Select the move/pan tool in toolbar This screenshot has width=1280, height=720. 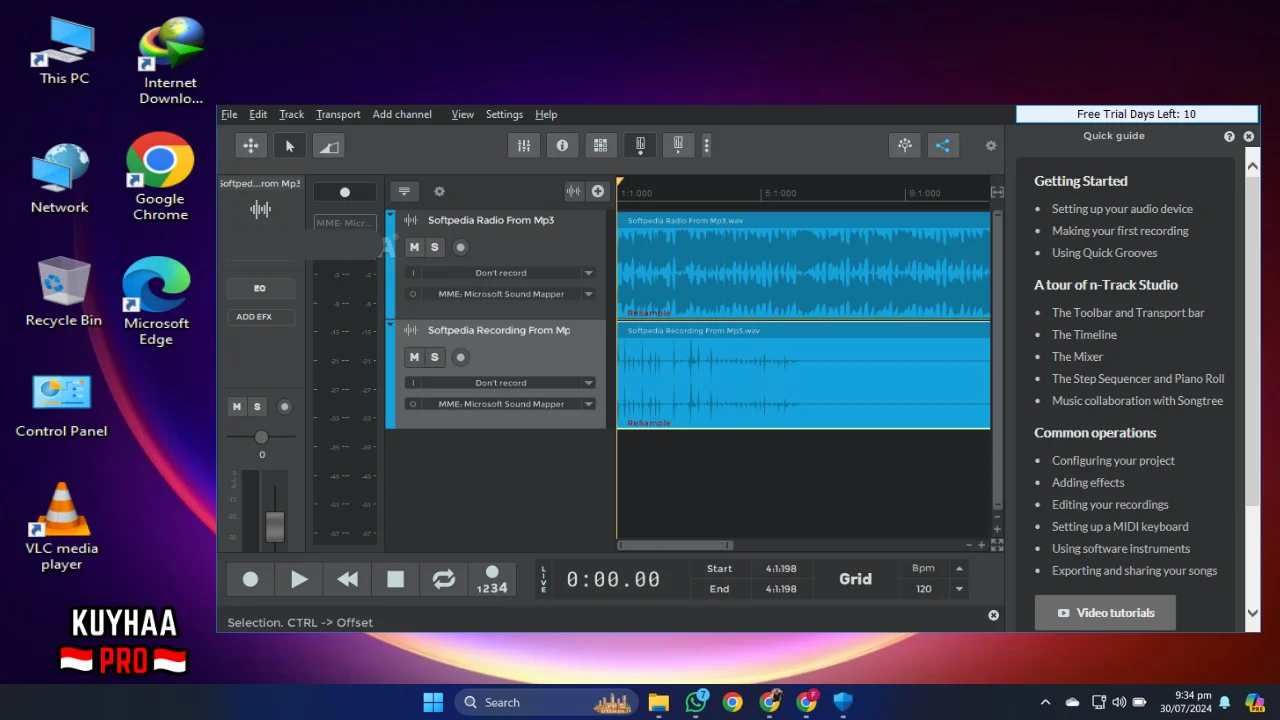coord(250,146)
